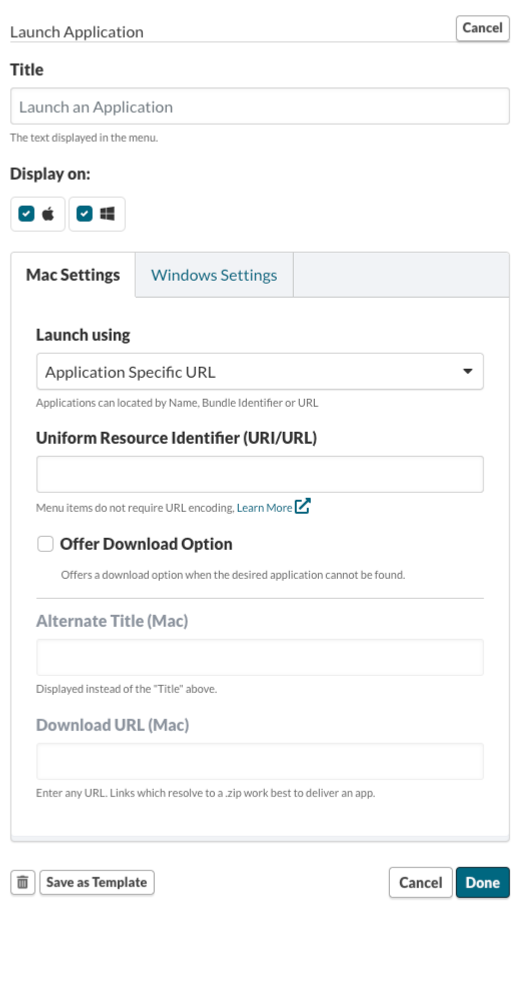Click Save as Template
The width and height of the screenshot is (520, 981).
pyautogui.click(x=97, y=882)
